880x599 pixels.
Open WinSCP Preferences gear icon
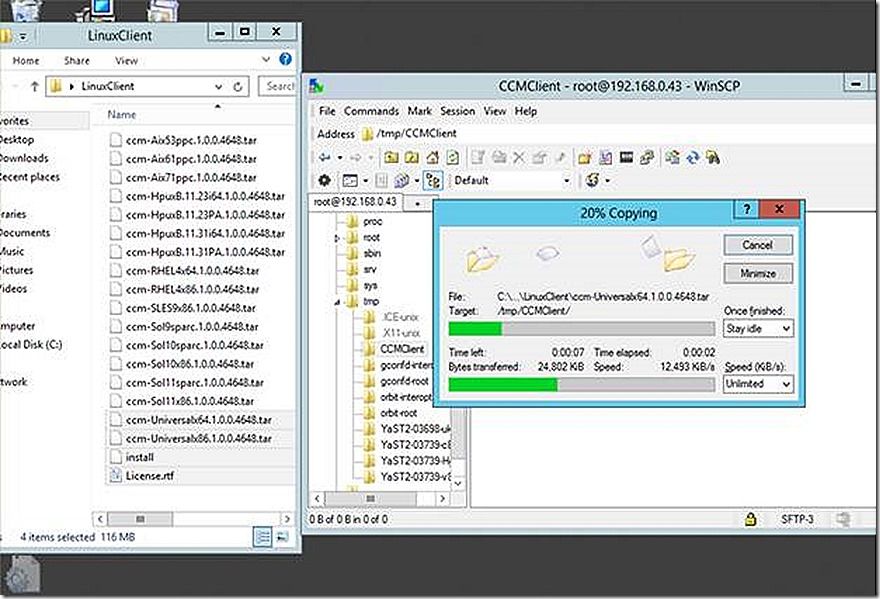(324, 180)
